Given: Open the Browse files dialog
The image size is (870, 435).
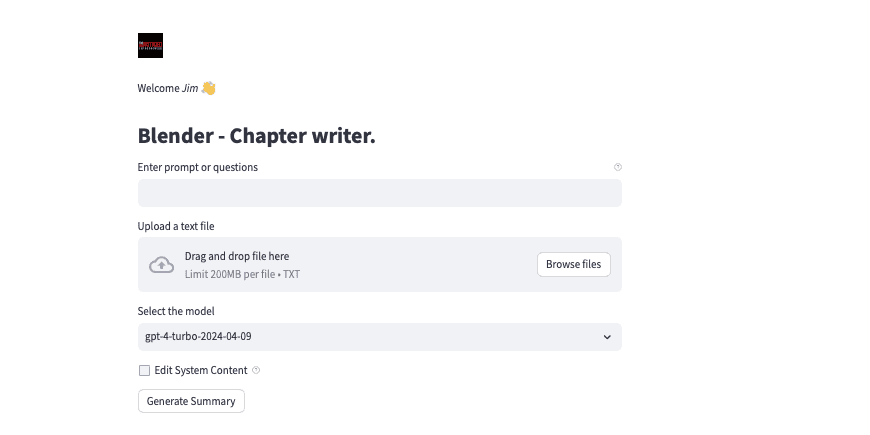Looking at the screenshot, I should 574,265.
